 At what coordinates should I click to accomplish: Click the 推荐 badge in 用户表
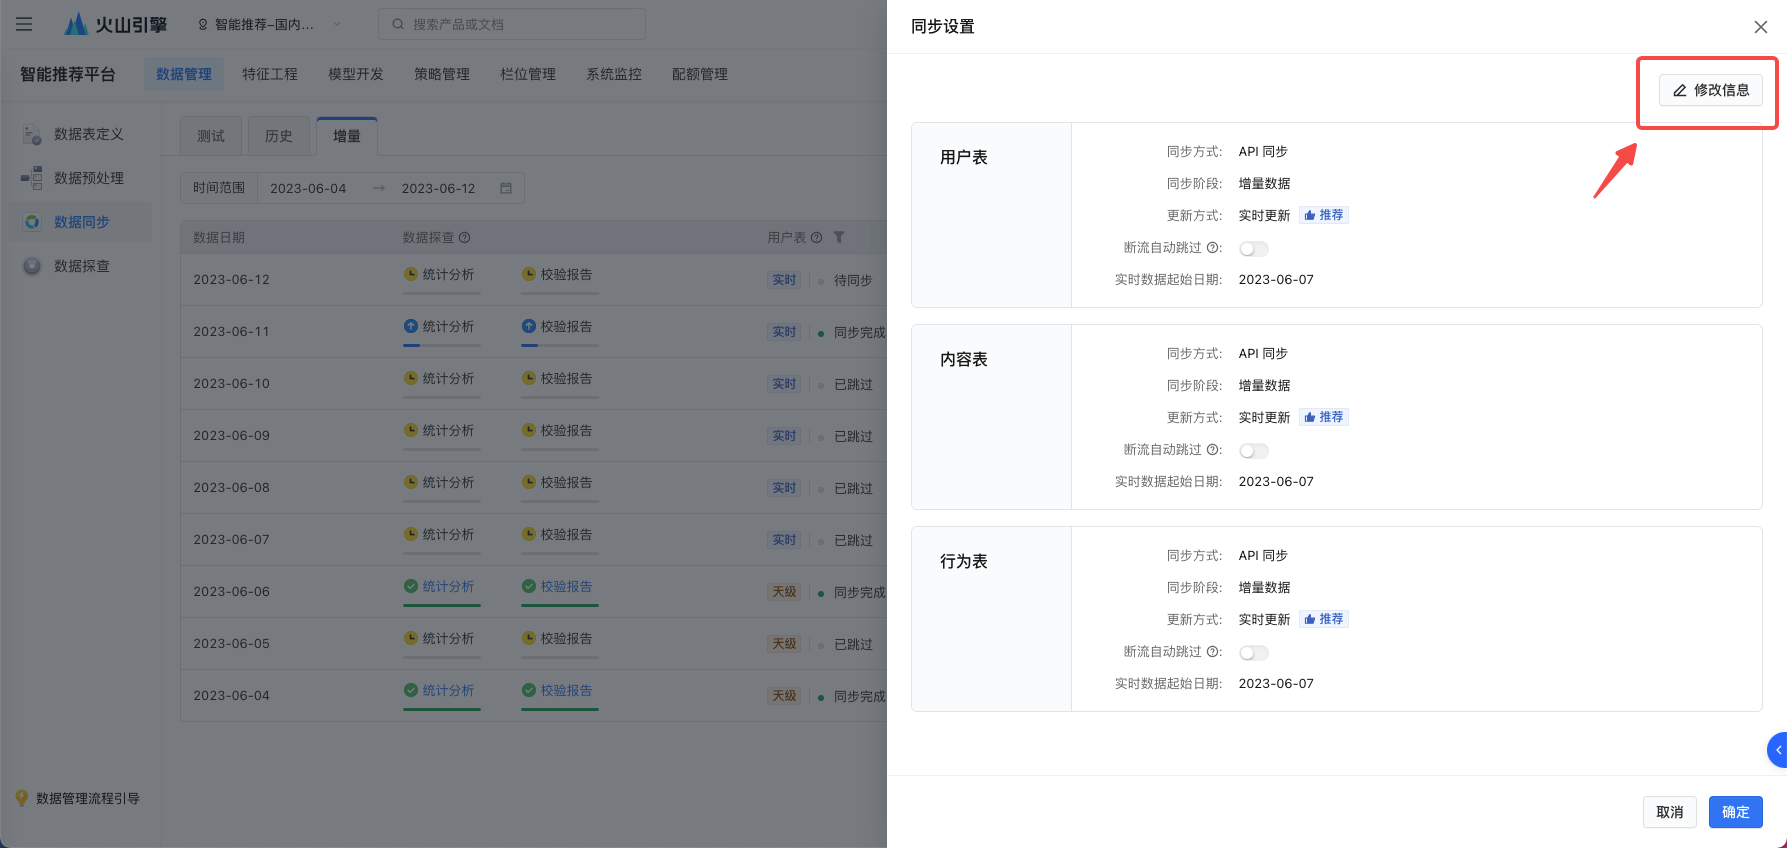coord(1324,215)
